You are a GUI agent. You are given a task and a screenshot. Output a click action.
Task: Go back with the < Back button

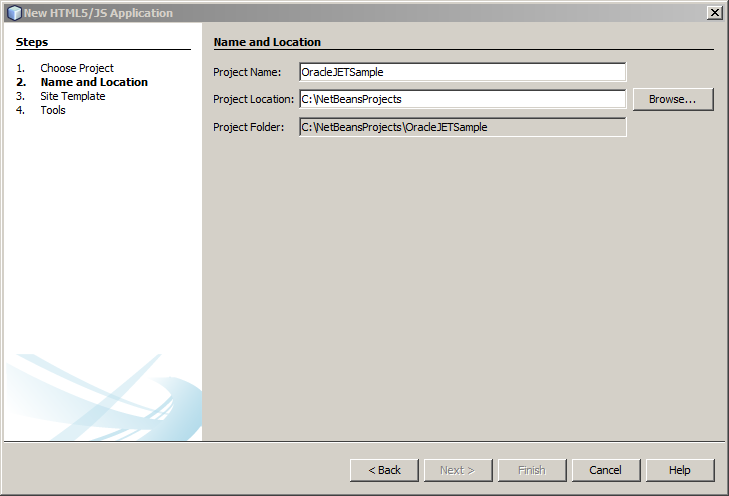click(384, 470)
